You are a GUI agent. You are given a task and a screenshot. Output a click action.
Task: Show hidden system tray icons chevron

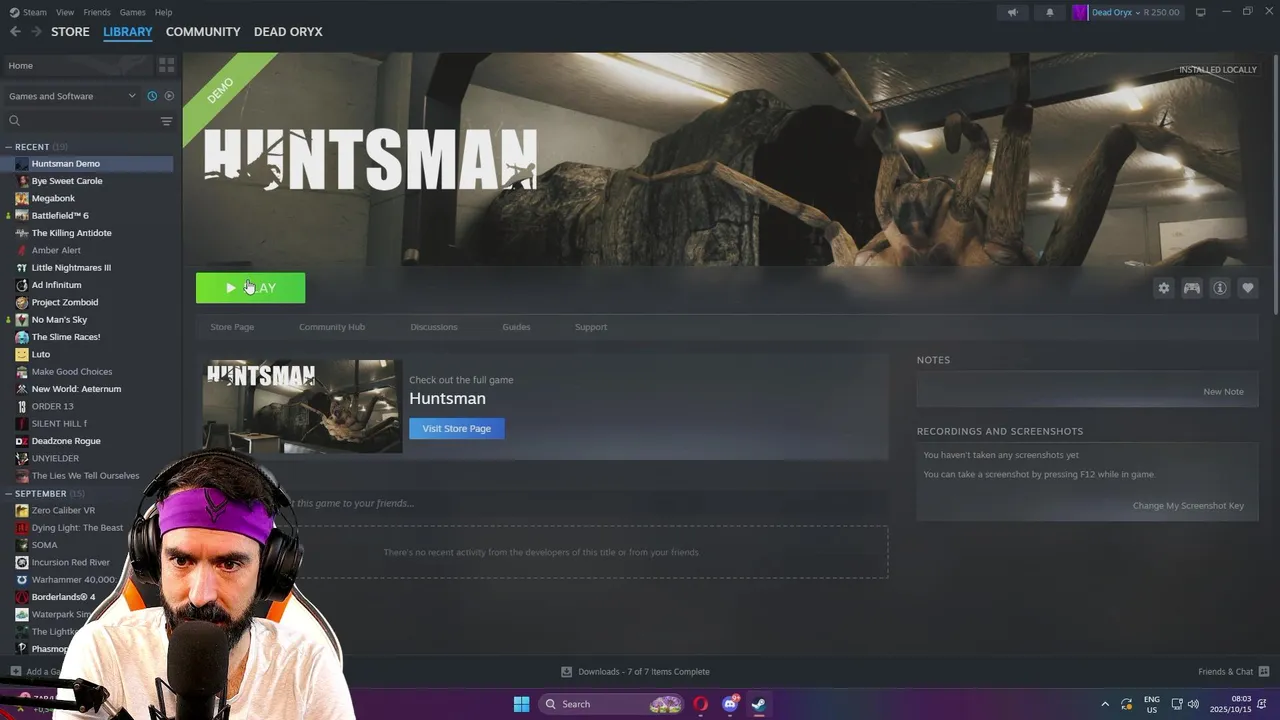click(1105, 704)
